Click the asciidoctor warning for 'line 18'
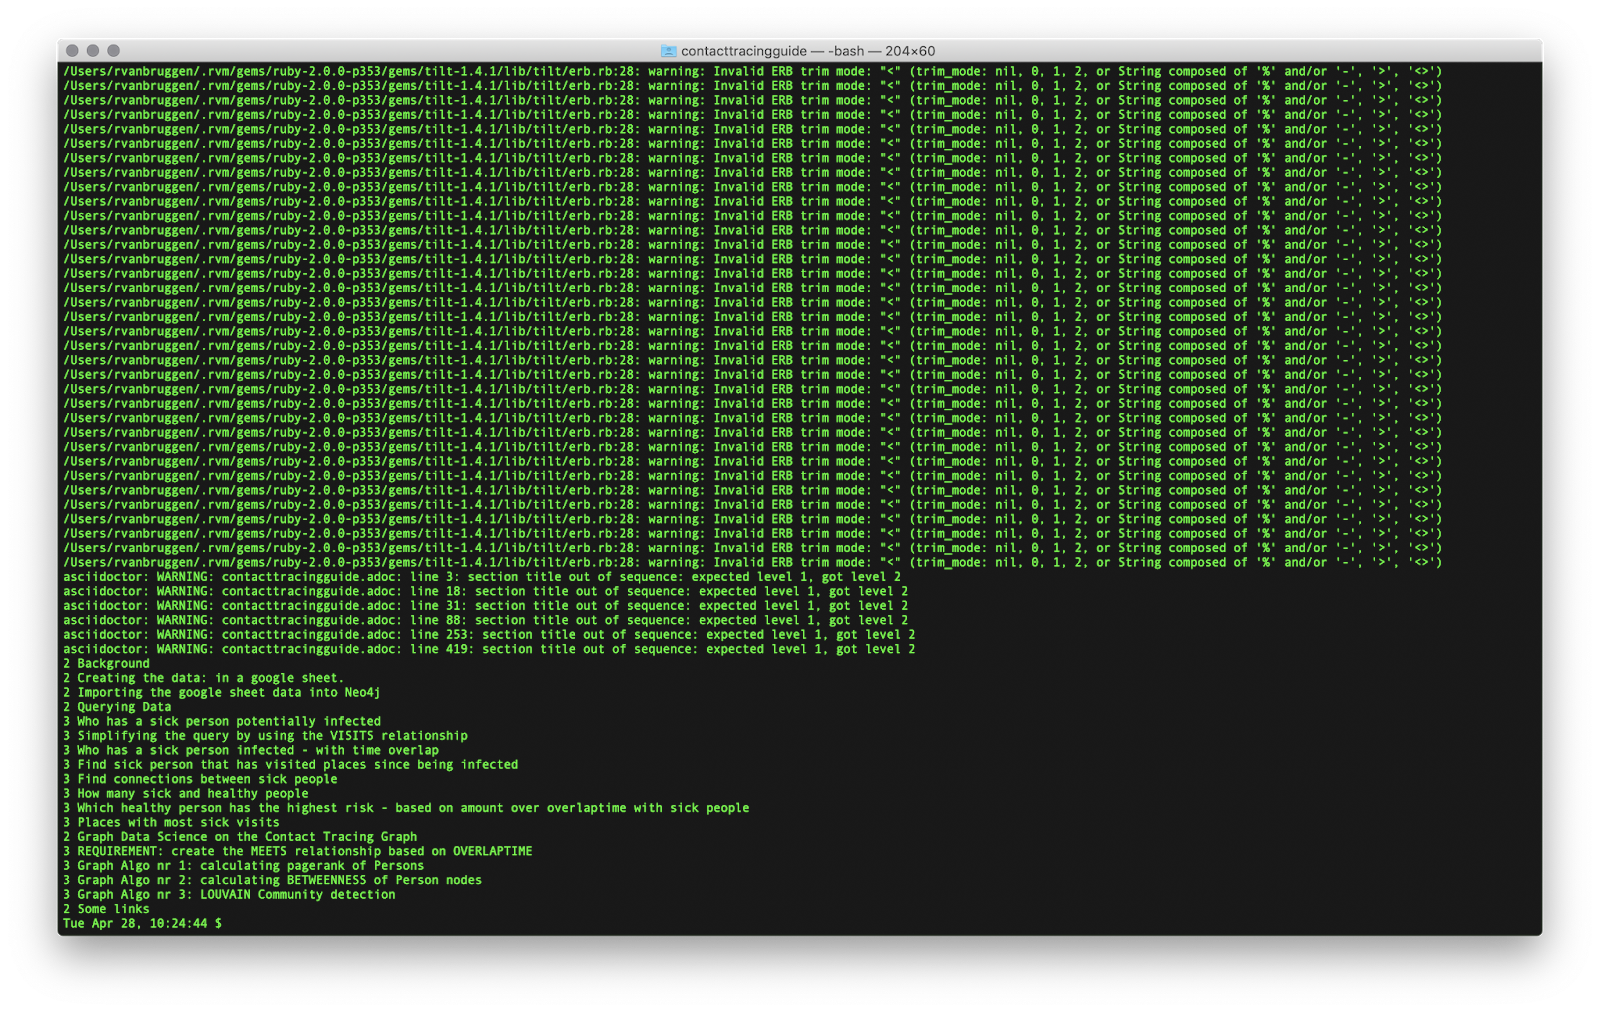 click(486, 591)
